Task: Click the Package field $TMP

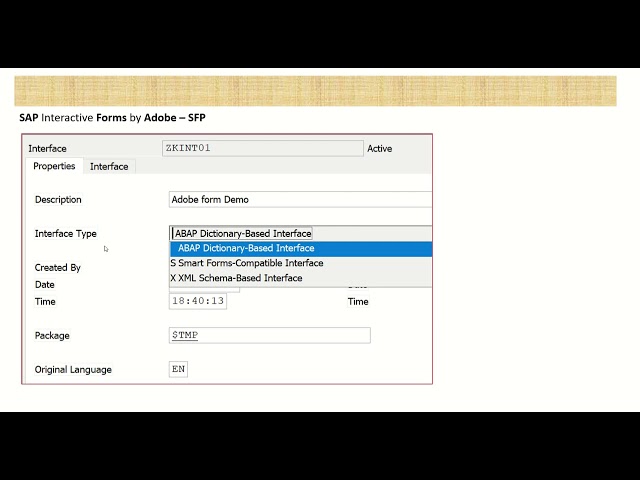Action: pos(270,335)
